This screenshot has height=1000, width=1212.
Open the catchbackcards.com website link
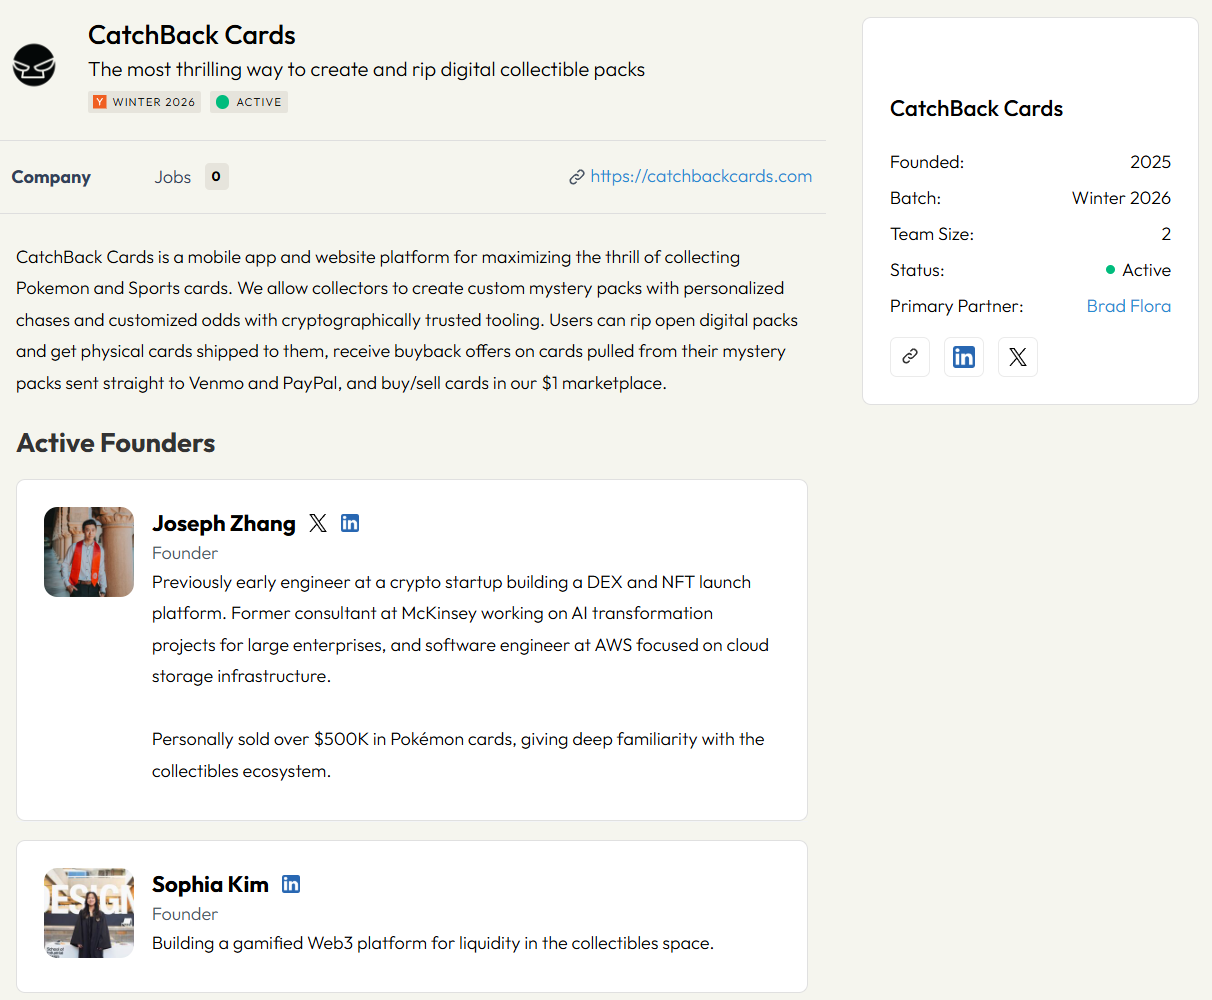[x=700, y=176]
